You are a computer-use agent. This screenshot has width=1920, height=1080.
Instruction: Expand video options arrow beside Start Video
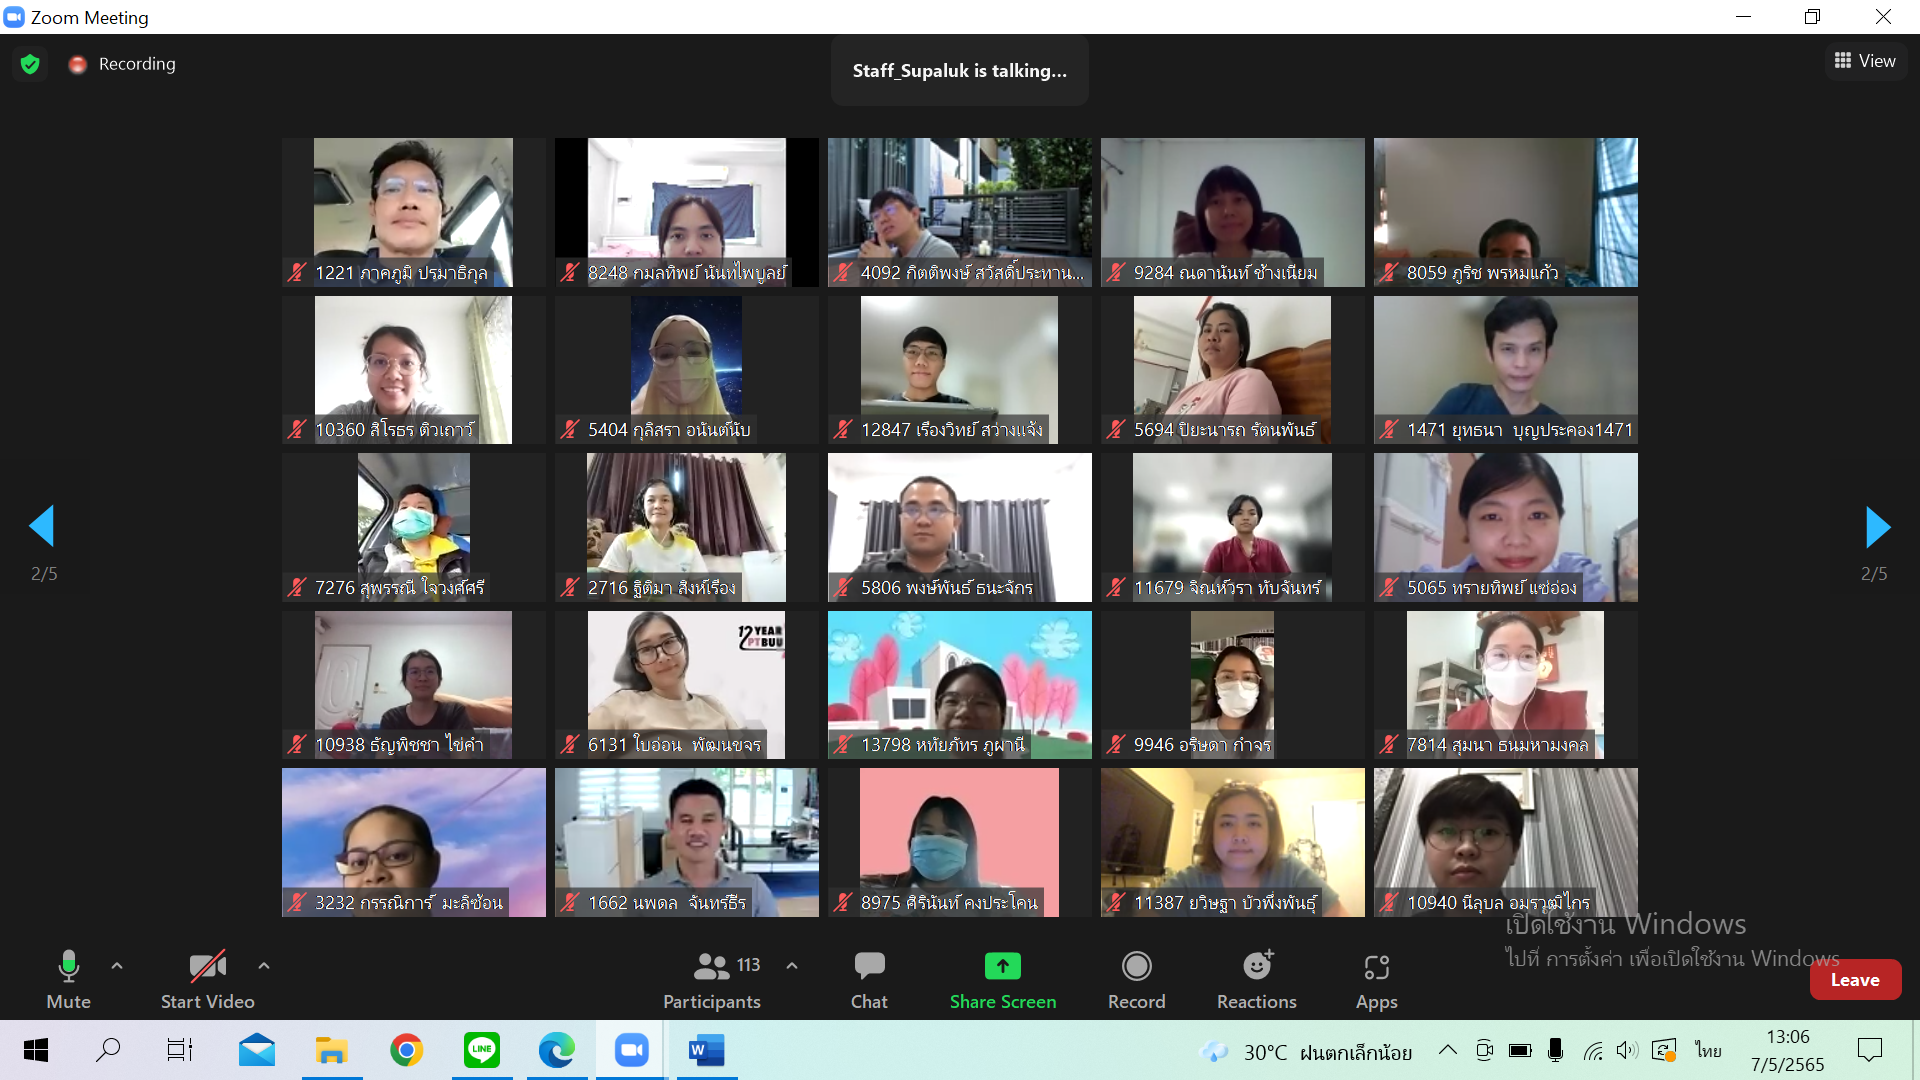pyautogui.click(x=264, y=966)
